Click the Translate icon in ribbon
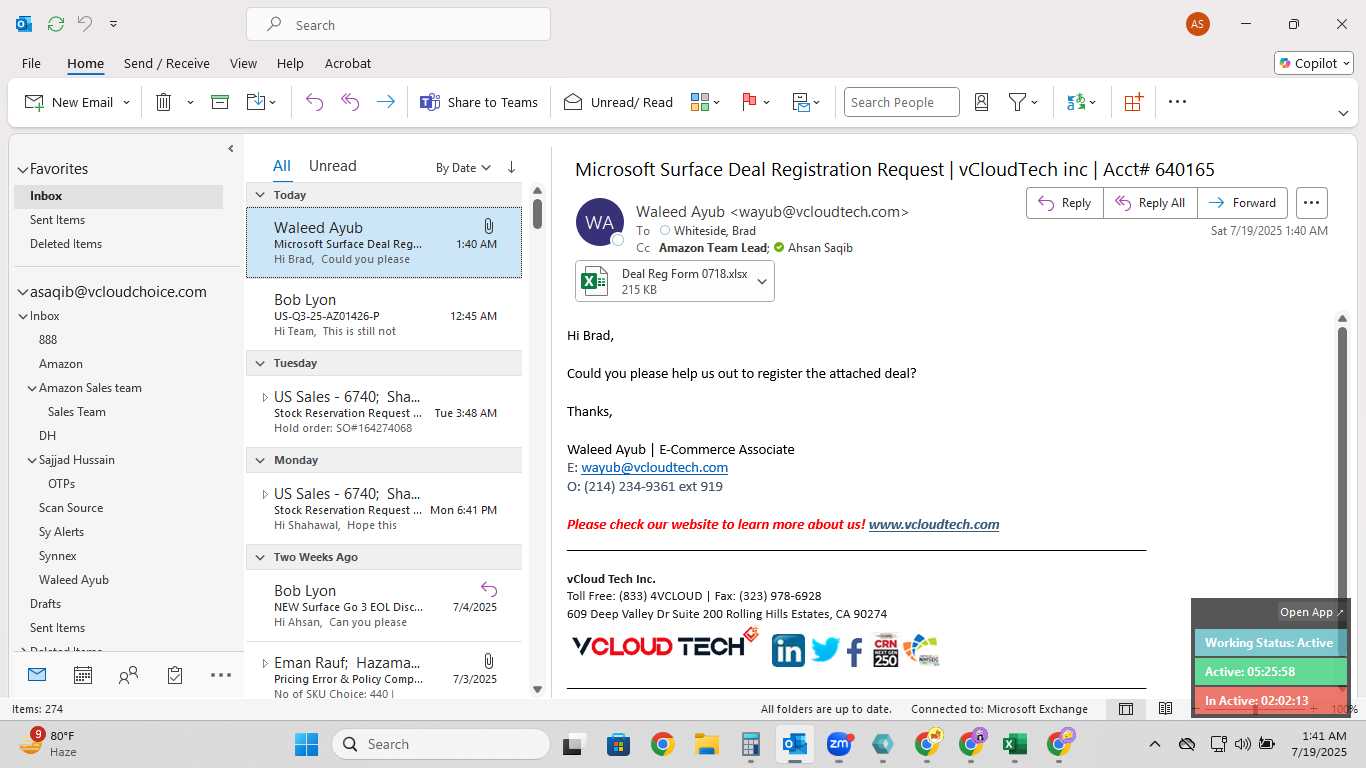Viewport: 1366px width, 768px height. tap(1076, 102)
